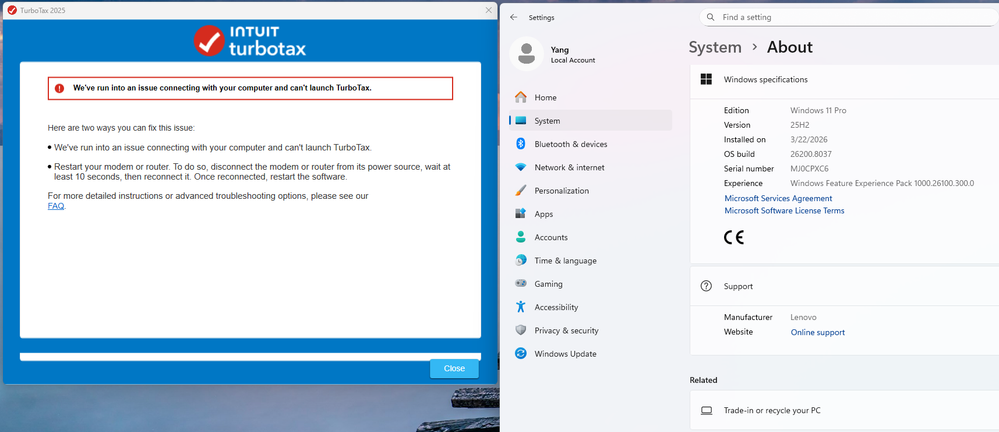Click the Gaming controller icon
Screen dimensions: 999x432
521,284
